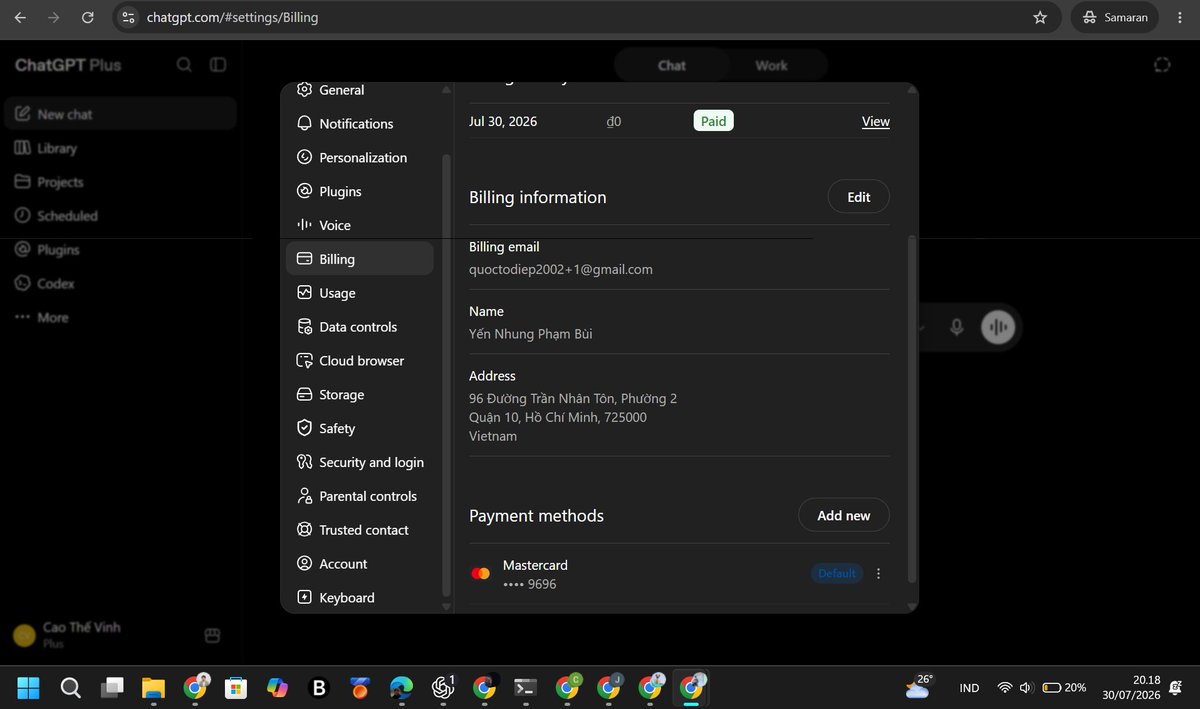This screenshot has height=709, width=1200.
Task: Open Mastercard 9696 options menu
Action: pyautogui.click(x=879, y=574)
